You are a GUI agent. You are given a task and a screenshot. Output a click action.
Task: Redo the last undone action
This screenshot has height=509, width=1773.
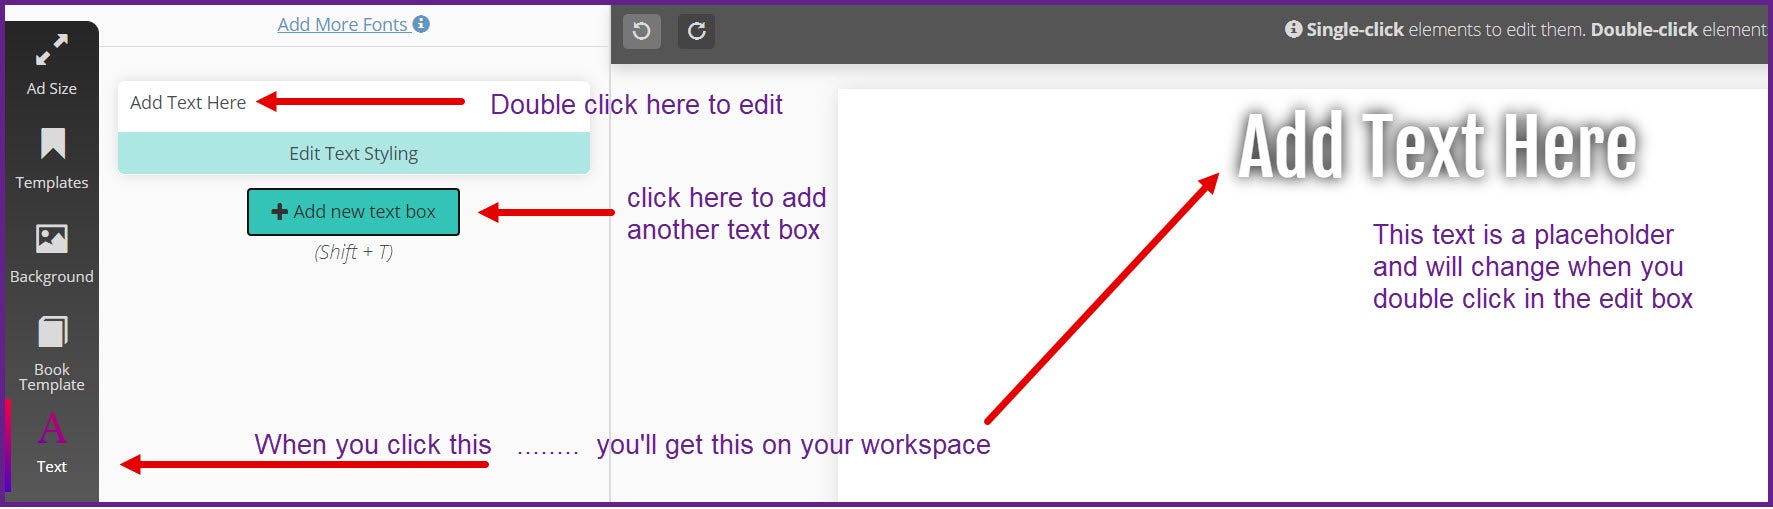[696, 31]
